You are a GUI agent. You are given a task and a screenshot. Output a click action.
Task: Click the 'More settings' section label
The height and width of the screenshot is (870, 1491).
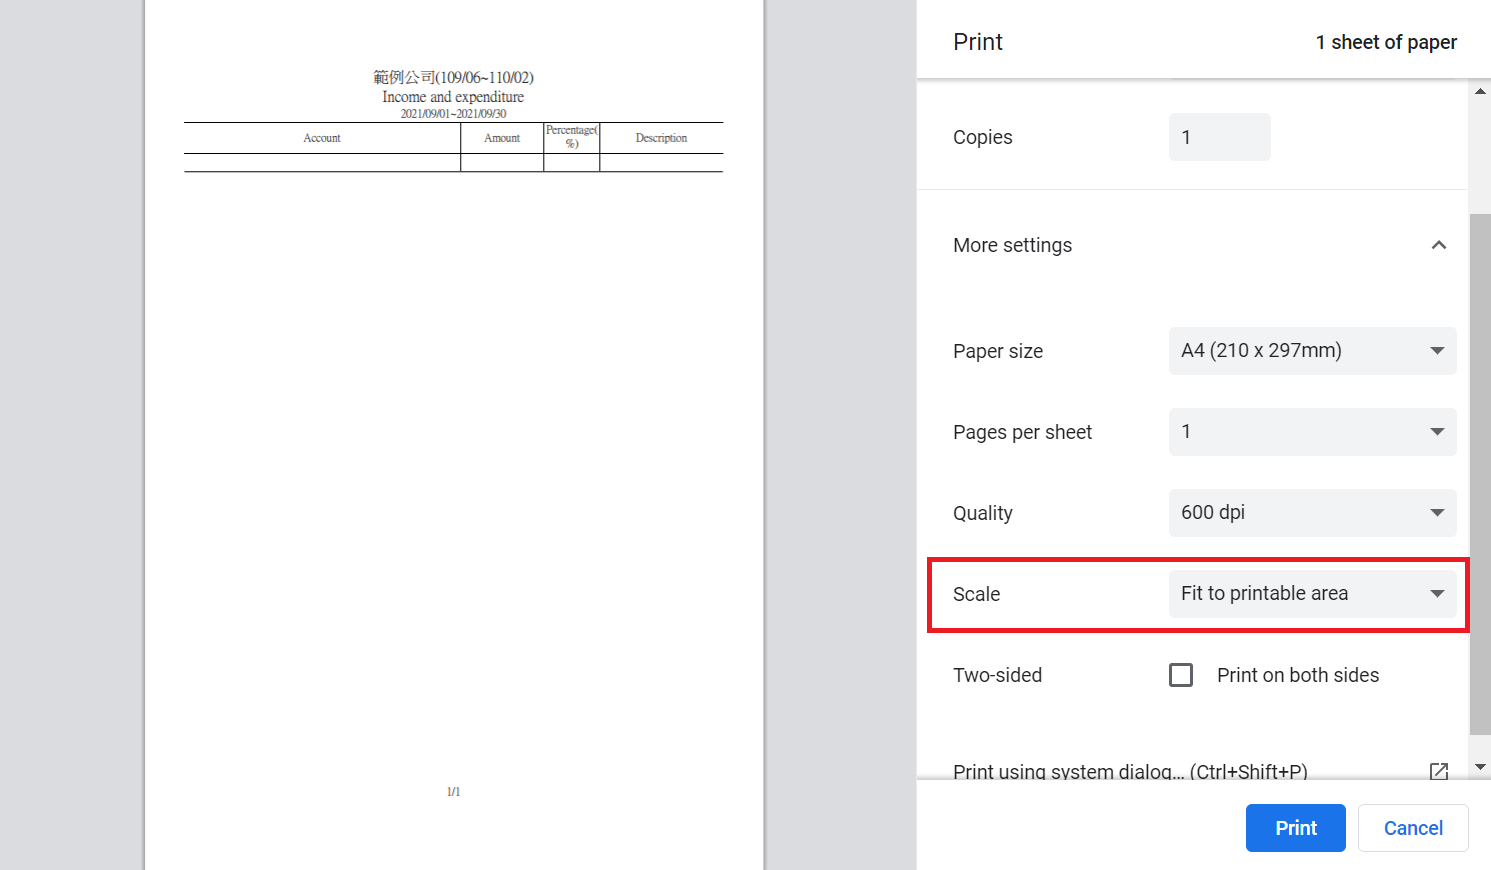click(1012, 245)
